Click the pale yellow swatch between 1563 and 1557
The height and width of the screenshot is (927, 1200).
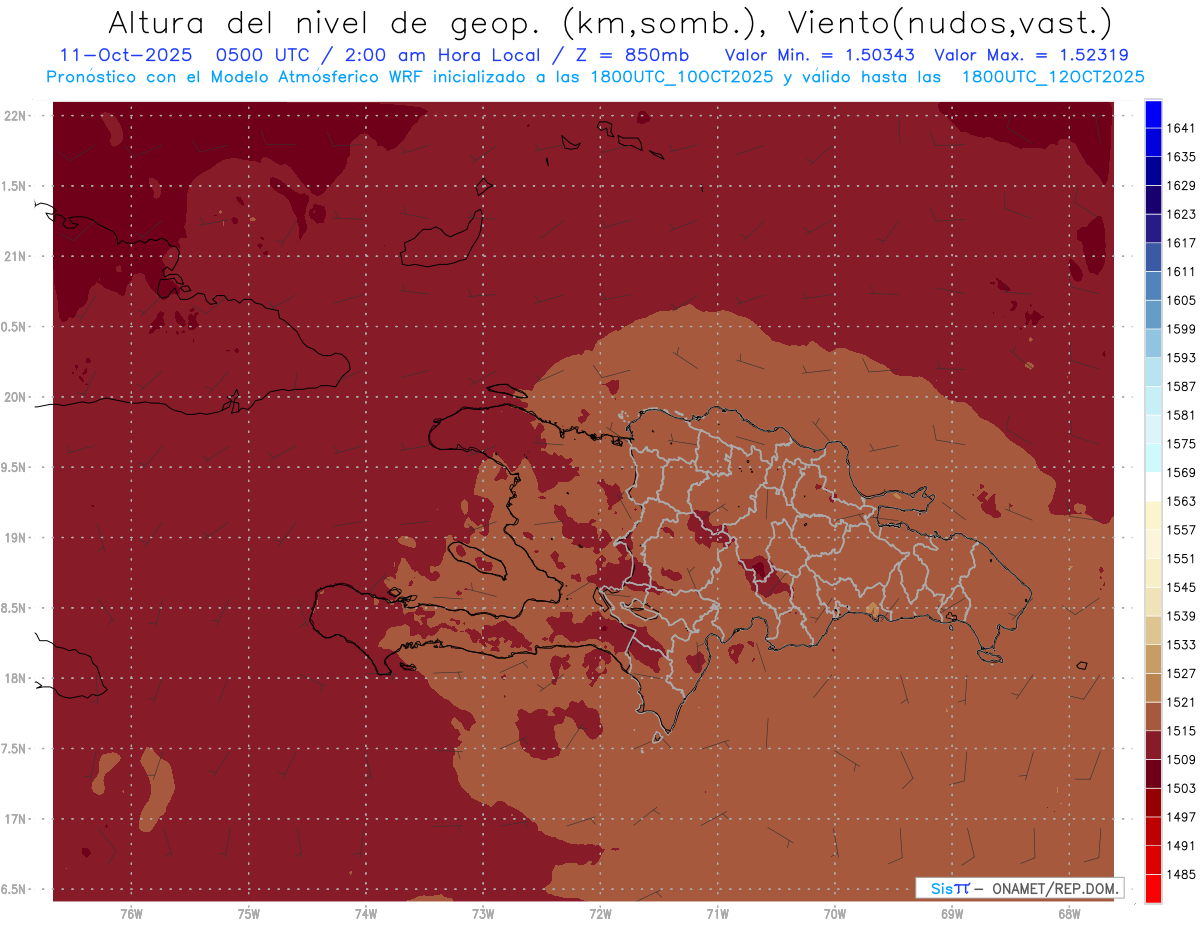pos(1153,515)
